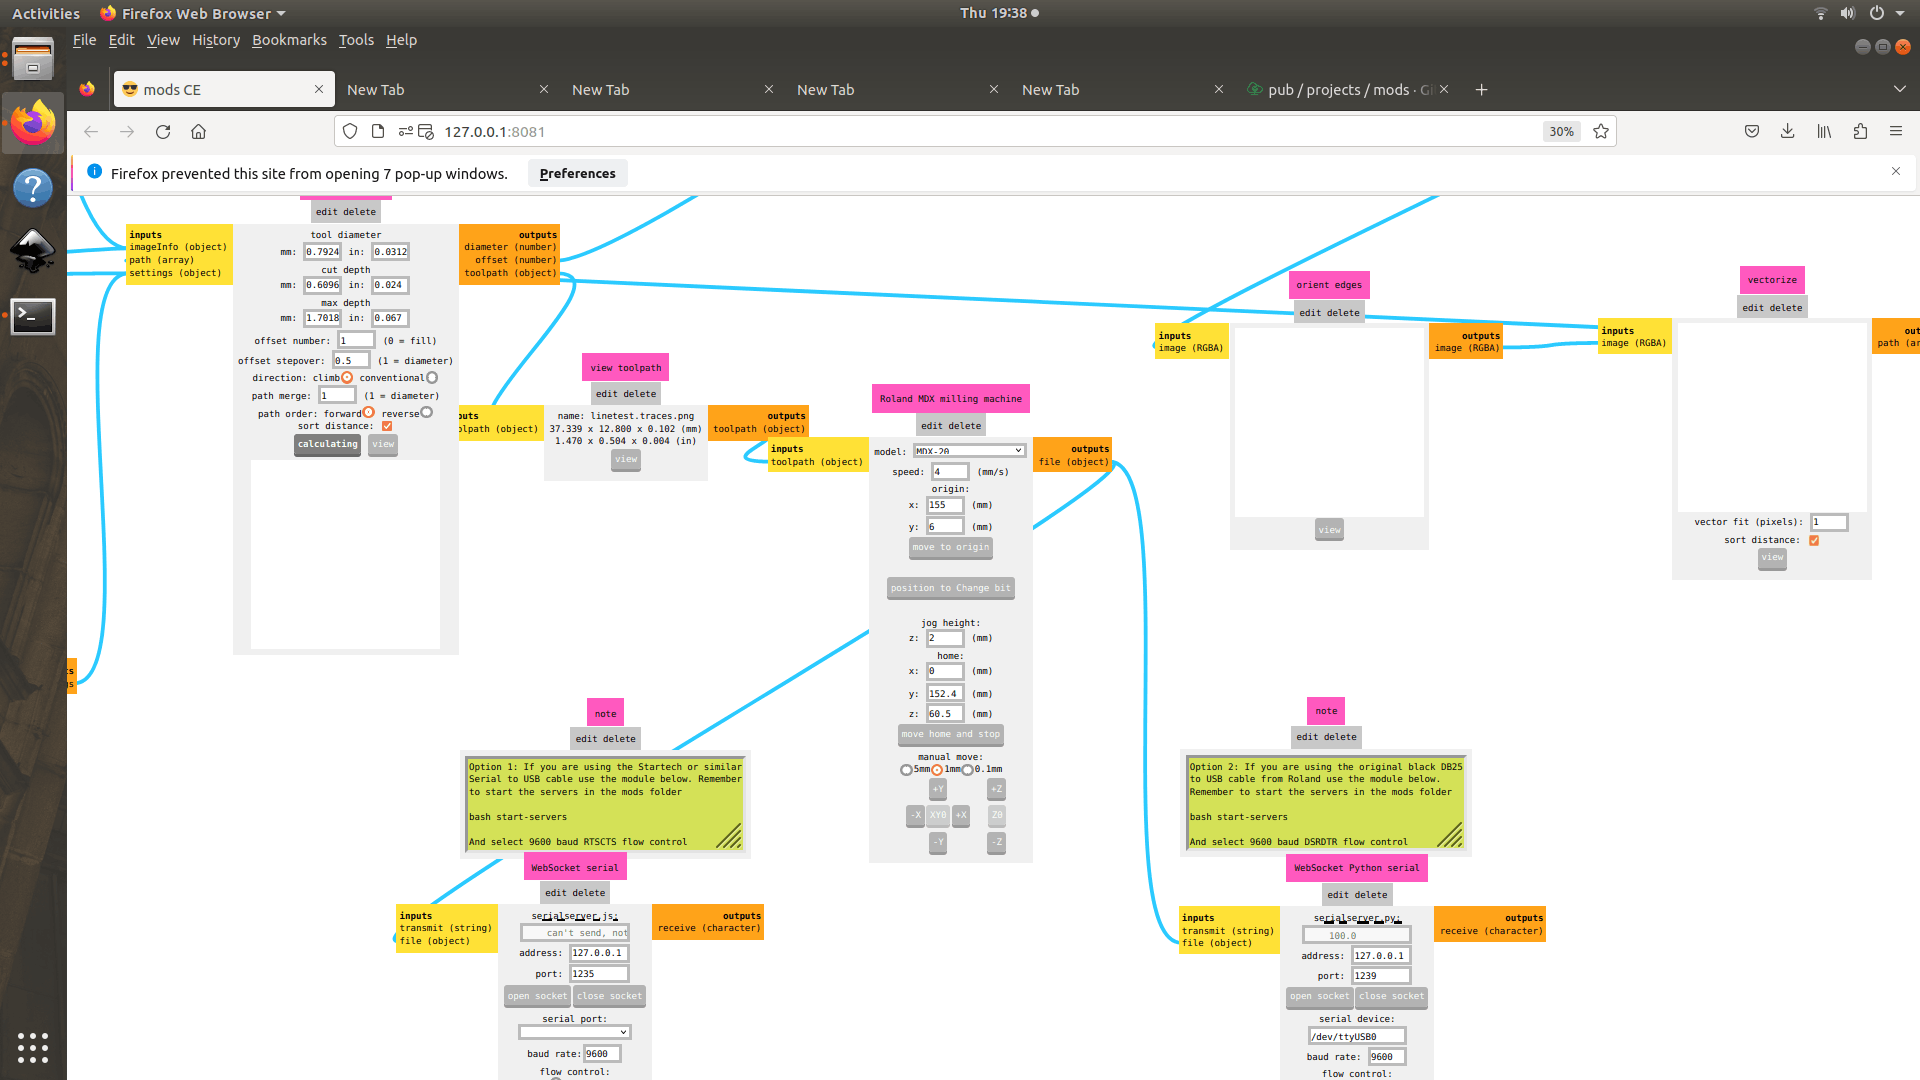Open the MDX-20 model dropdown

pyautogui.click(x=968, y=451)
